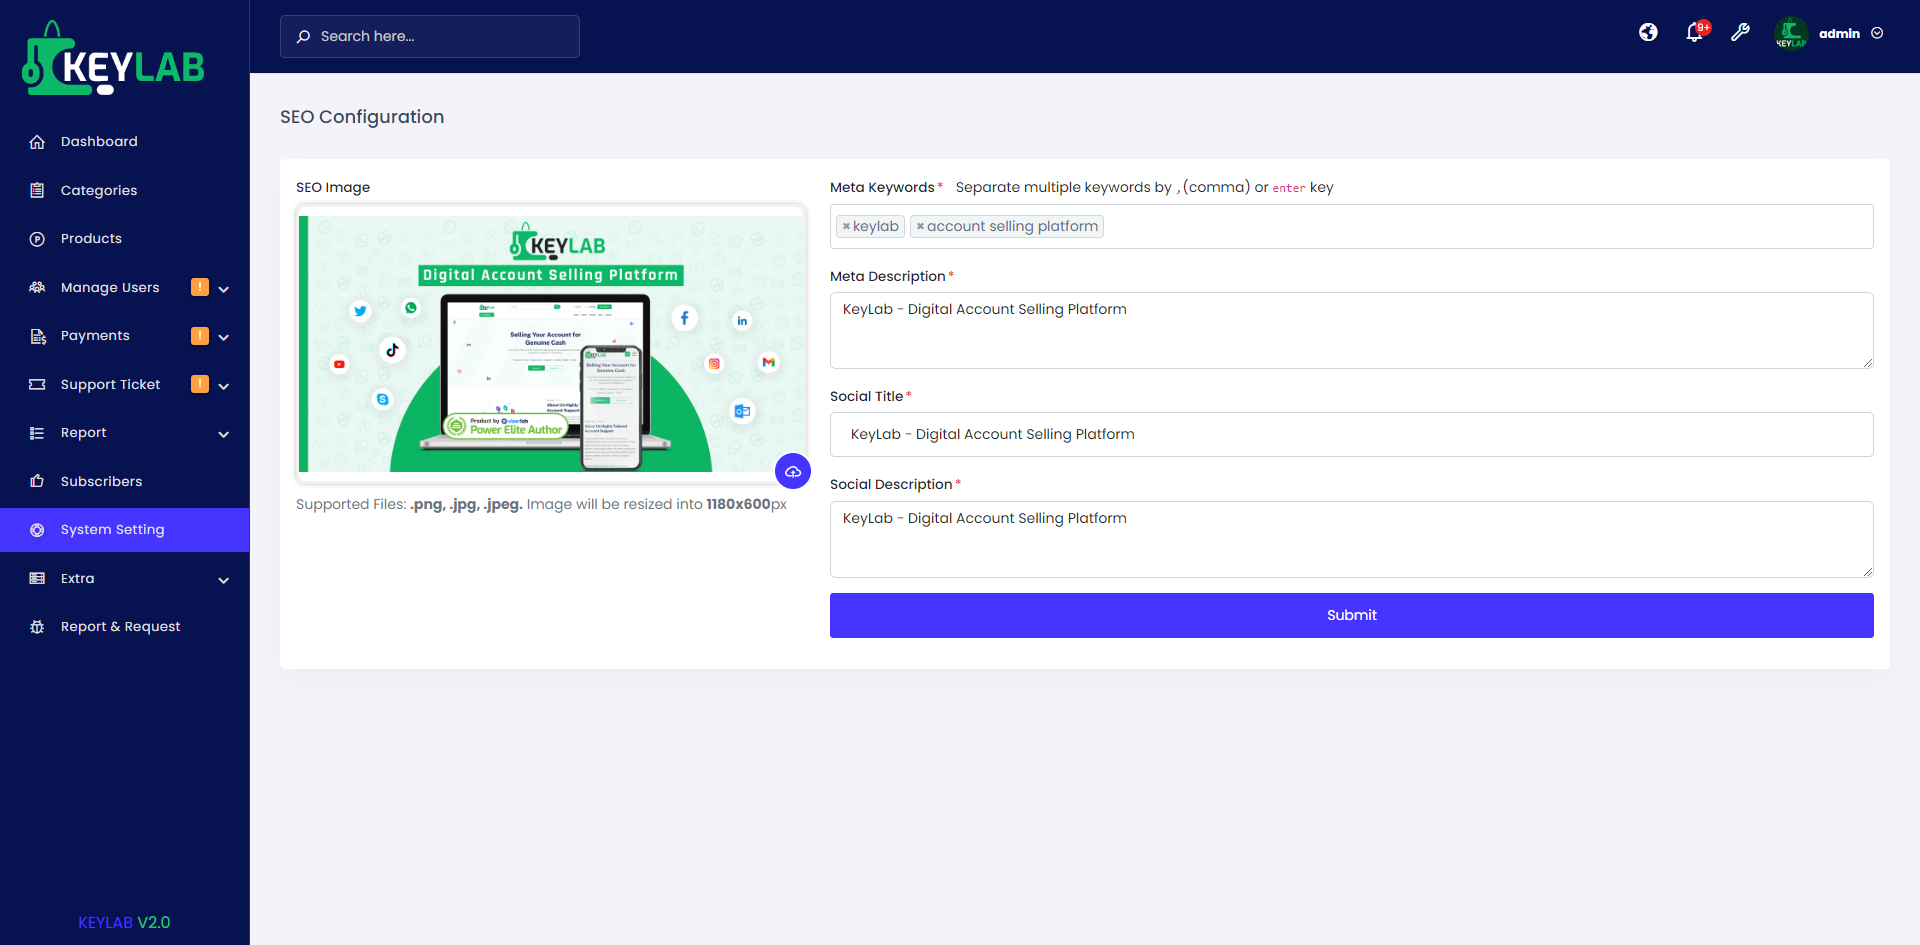Click the Social Title input field
This screenshot has height=945, width=1920.
tap(1352, 435)
